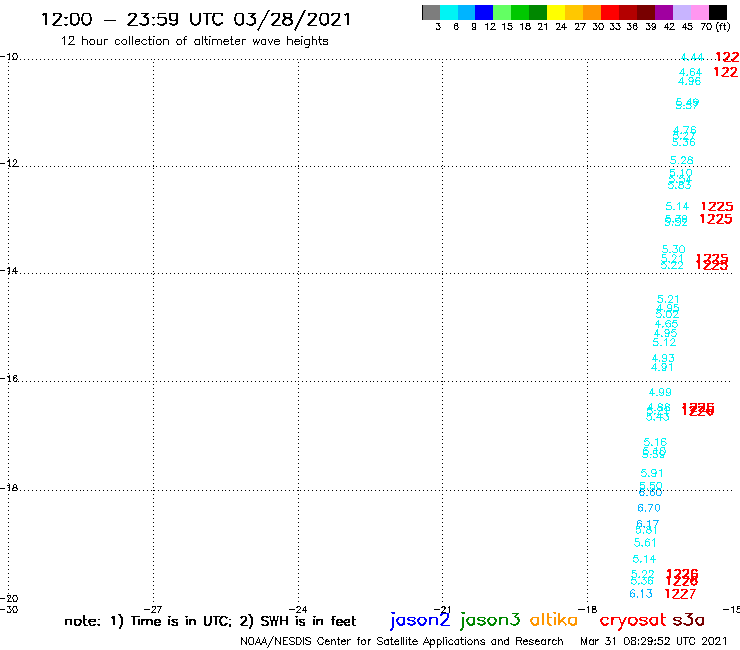740x650 pixels.
Task: Select the wave height value '5.61'
Action: [x=645, y=543]
